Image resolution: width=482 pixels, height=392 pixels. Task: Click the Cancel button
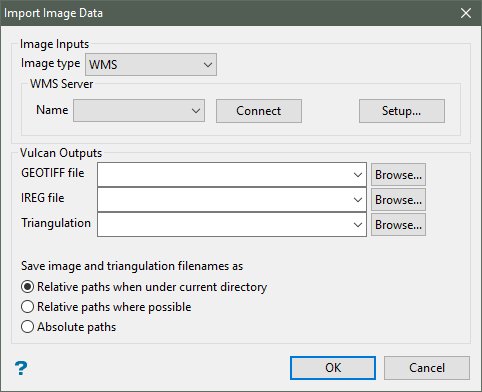427,368
